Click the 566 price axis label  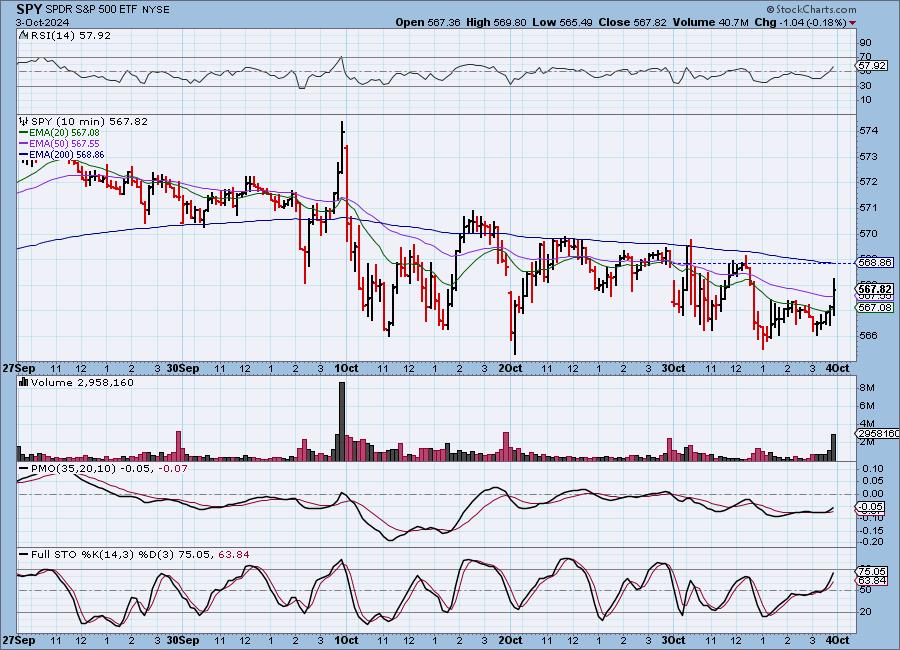[868, 335]
